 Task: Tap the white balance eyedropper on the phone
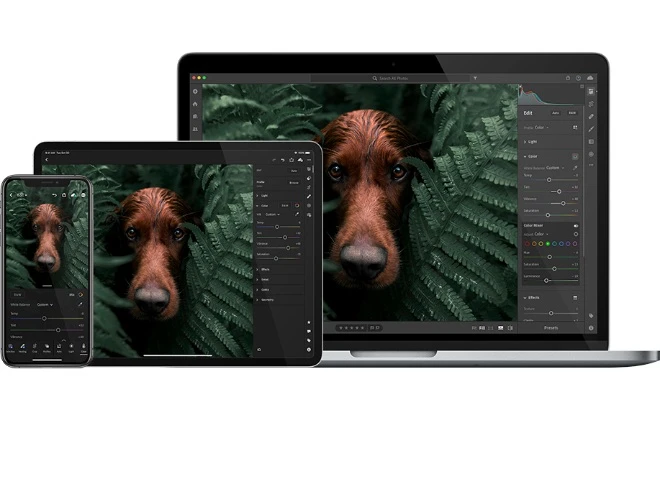click(80, 304)
